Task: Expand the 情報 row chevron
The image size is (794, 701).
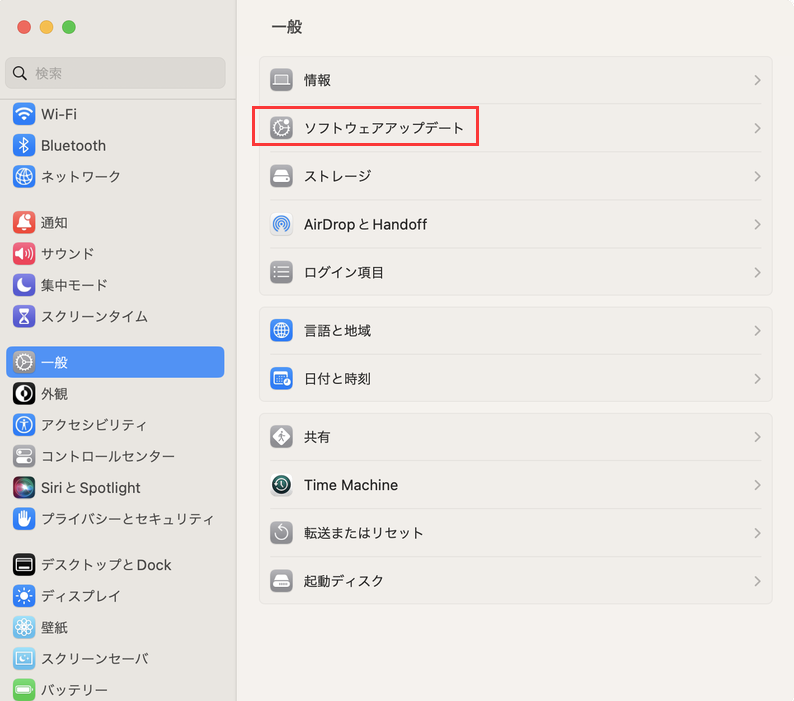Action: 757,80
